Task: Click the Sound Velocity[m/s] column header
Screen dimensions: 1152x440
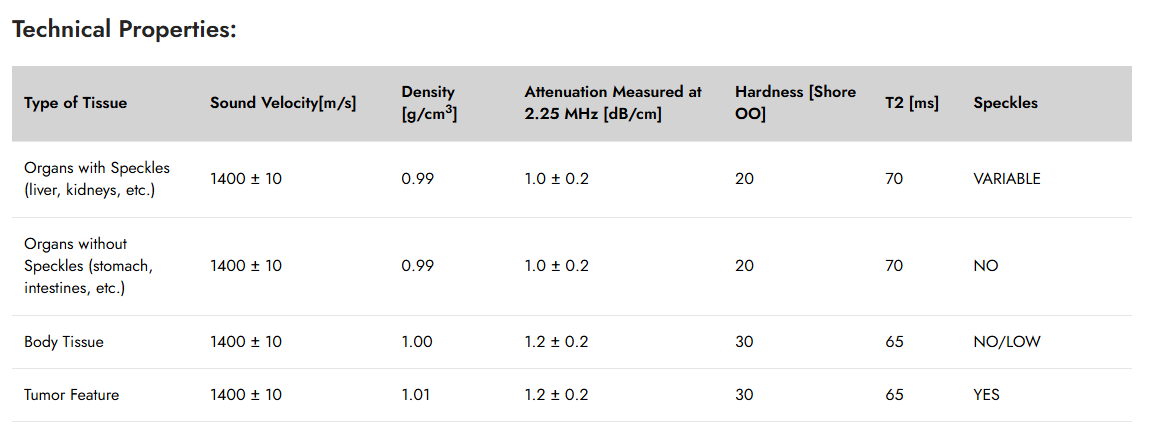Action: (x=283, y=103)
